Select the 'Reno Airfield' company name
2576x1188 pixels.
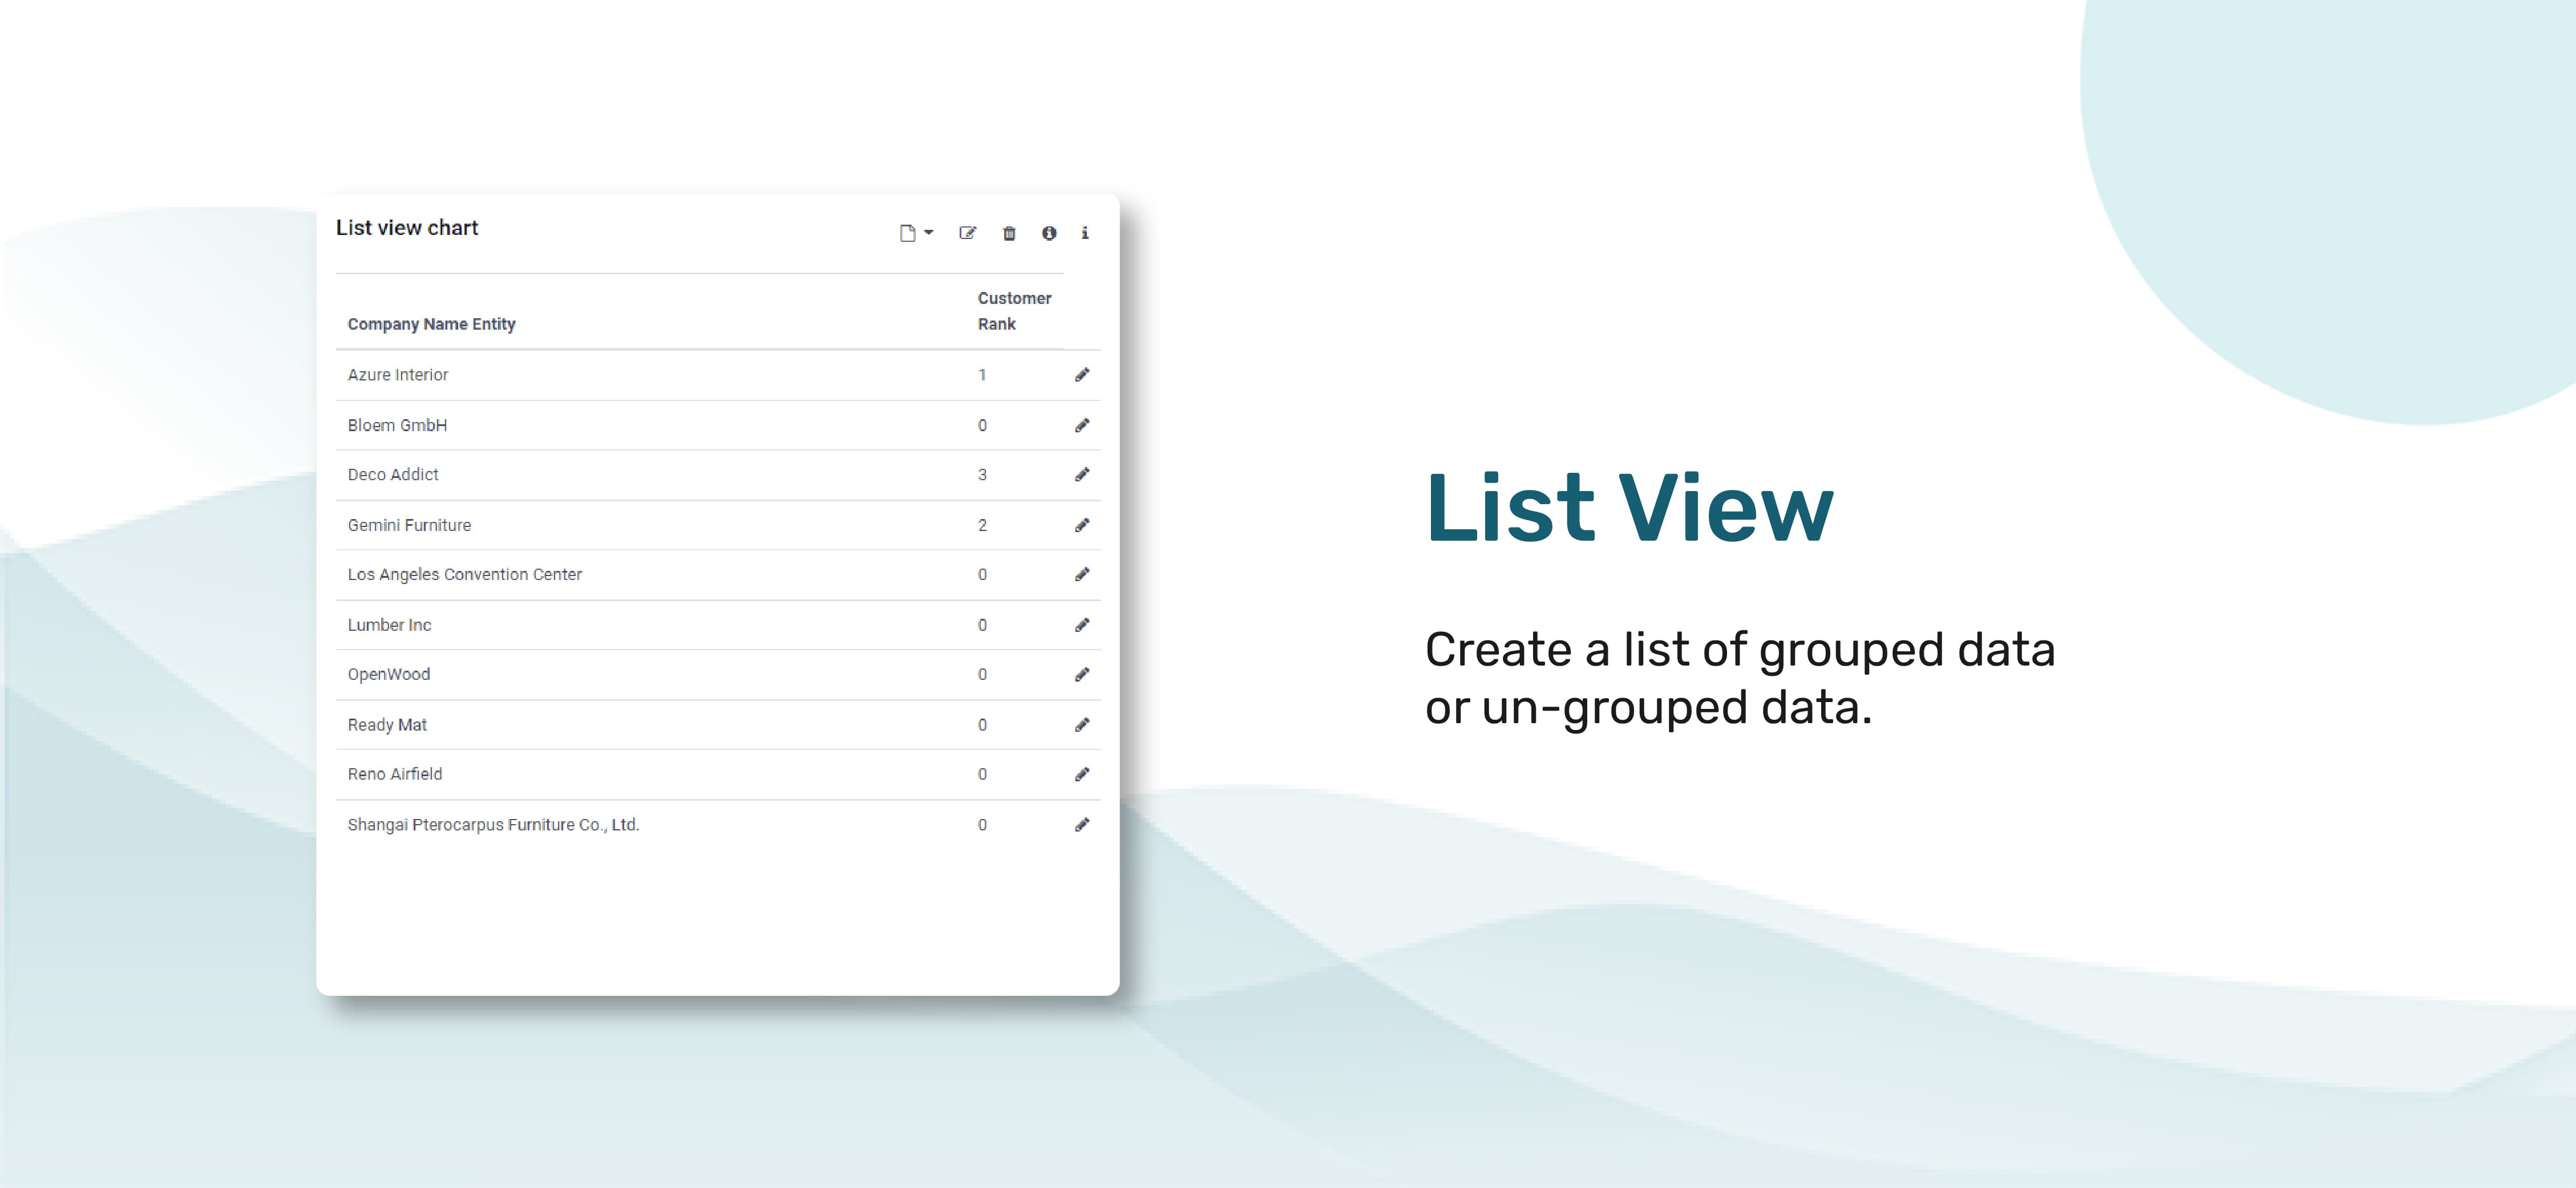point(394,775)
